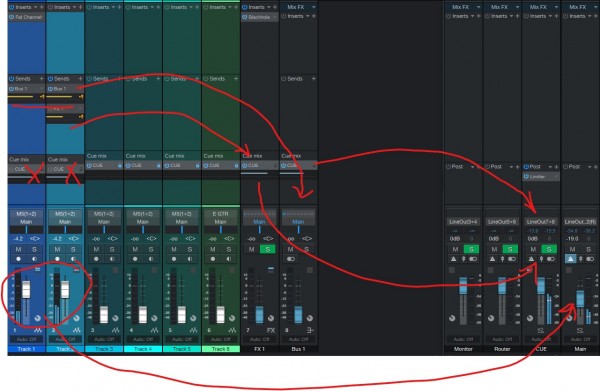This screenshot has width=600, height=391.
Task: Add a send on Bus 1 with plus
Action: tap(314, 79)
